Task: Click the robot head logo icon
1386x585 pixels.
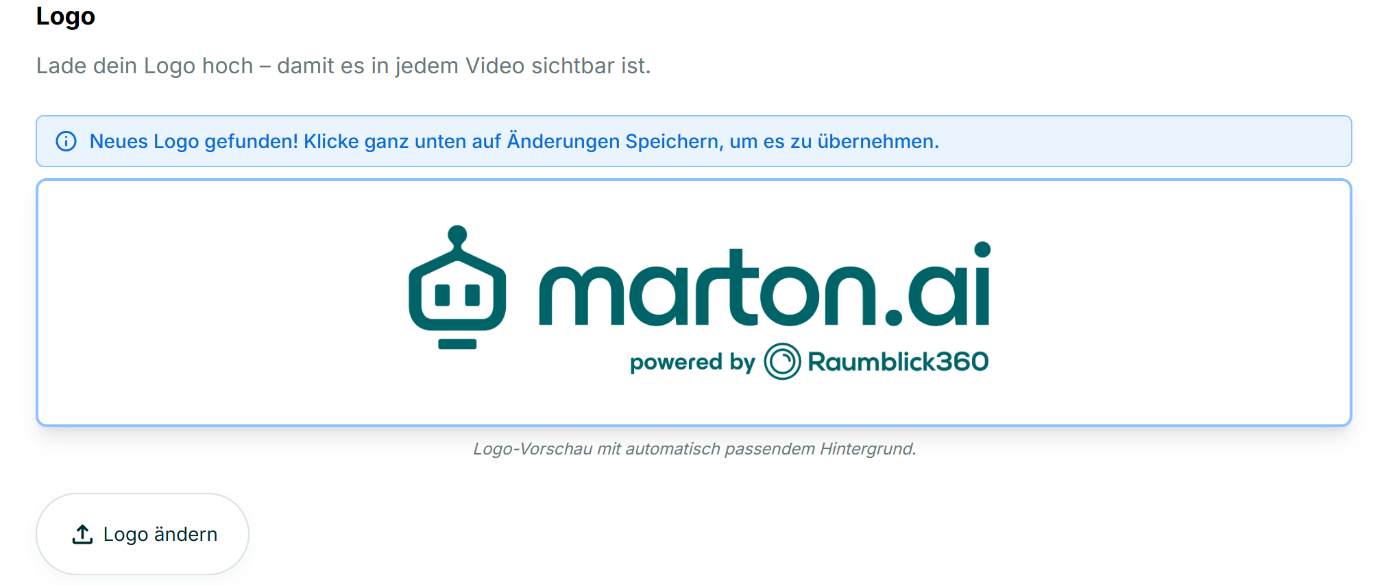Action: point(457,288)
